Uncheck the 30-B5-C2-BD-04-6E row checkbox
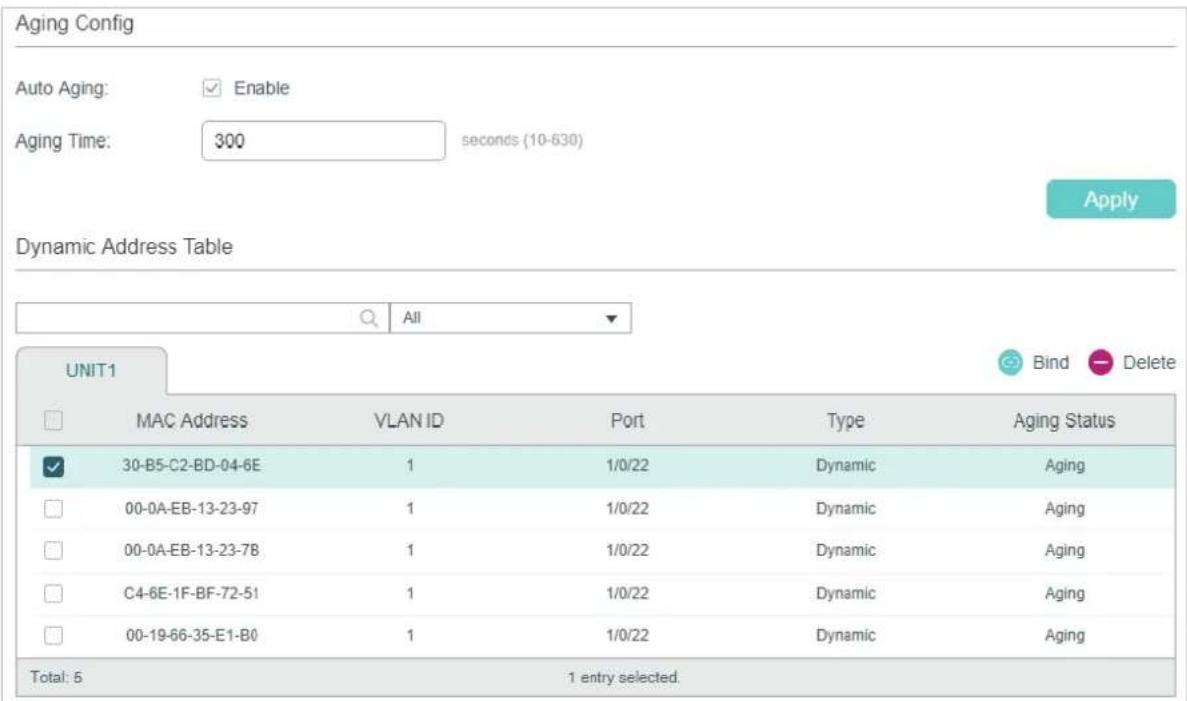This screenshot has width=1187, height=701. 53,466
